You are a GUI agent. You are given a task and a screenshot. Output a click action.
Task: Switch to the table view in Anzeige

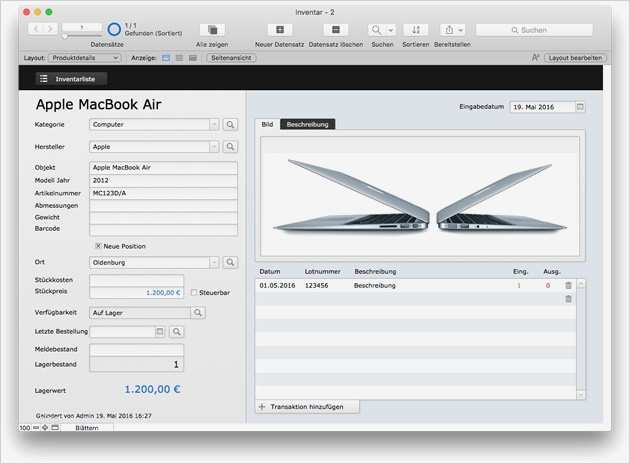coord(191,58)
